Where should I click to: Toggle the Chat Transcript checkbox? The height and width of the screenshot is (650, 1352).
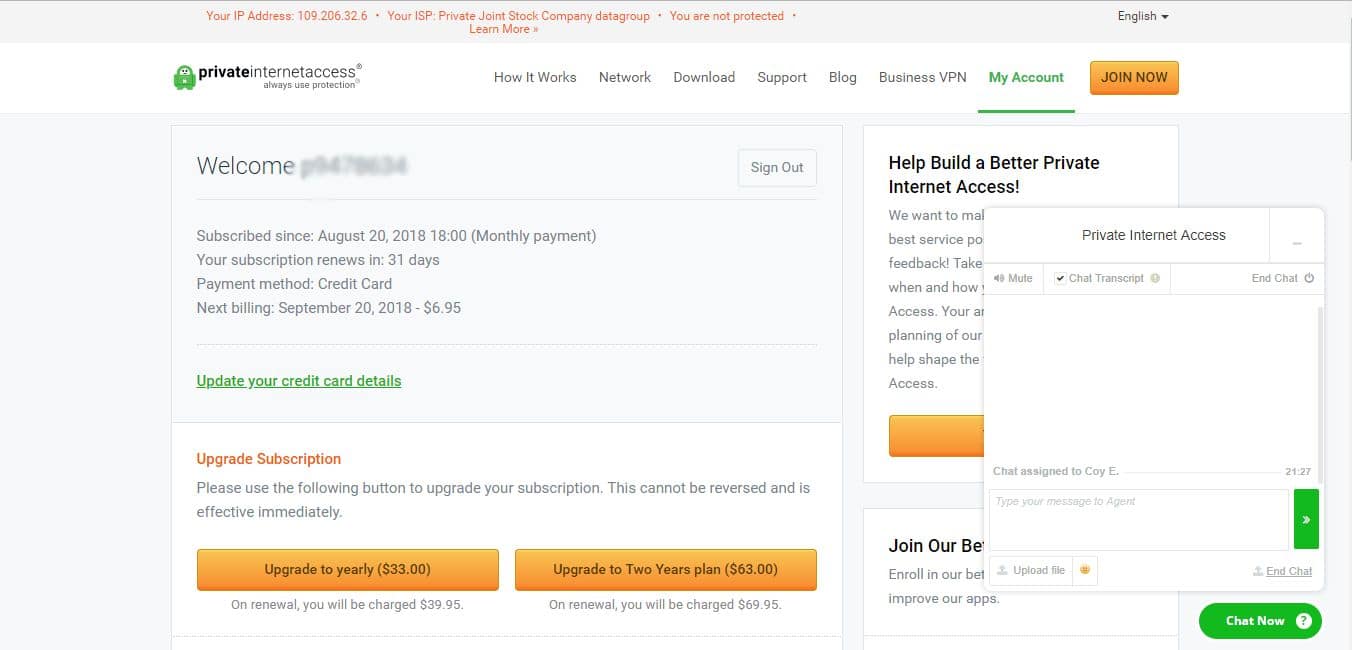[x=1060, y=278]
